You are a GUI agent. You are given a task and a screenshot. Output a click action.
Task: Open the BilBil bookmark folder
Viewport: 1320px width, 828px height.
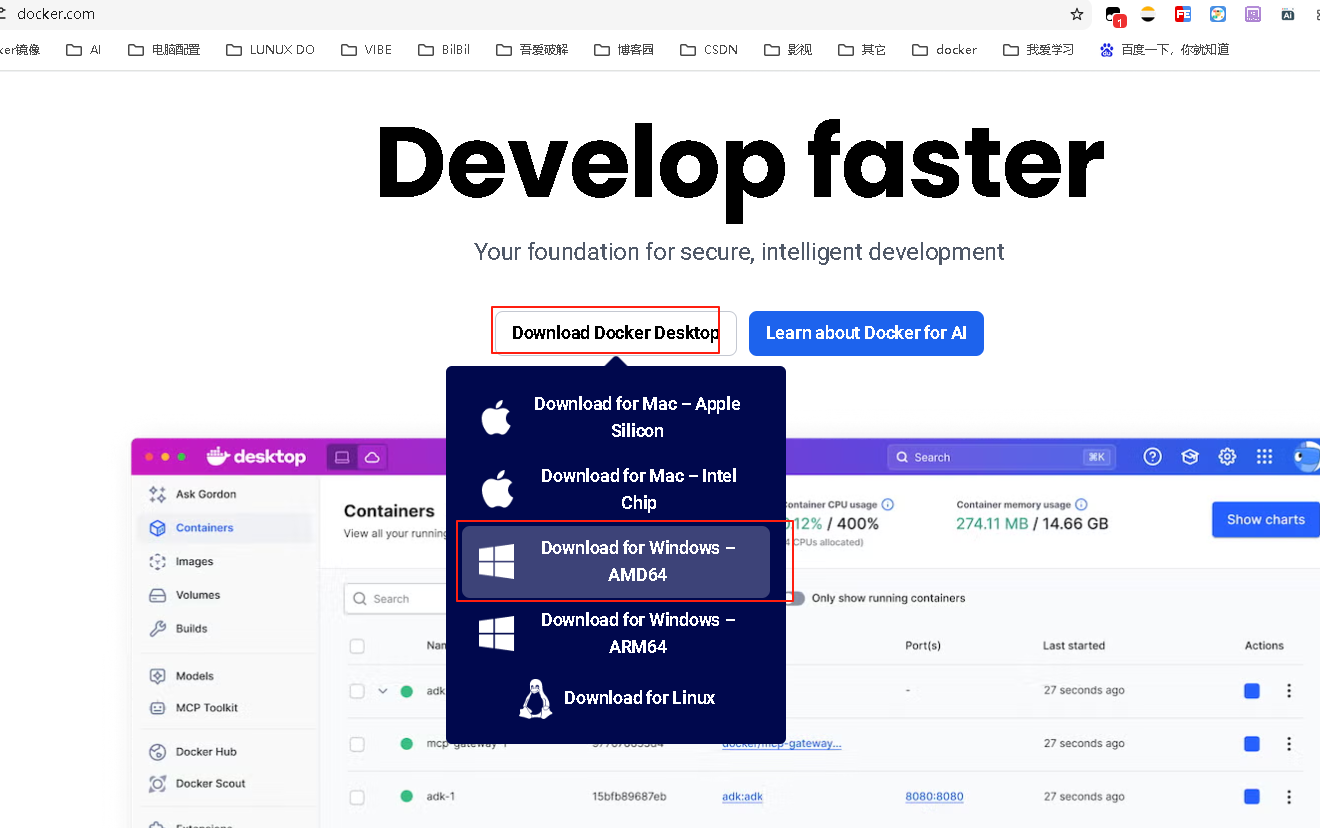(x=444, y=49)
